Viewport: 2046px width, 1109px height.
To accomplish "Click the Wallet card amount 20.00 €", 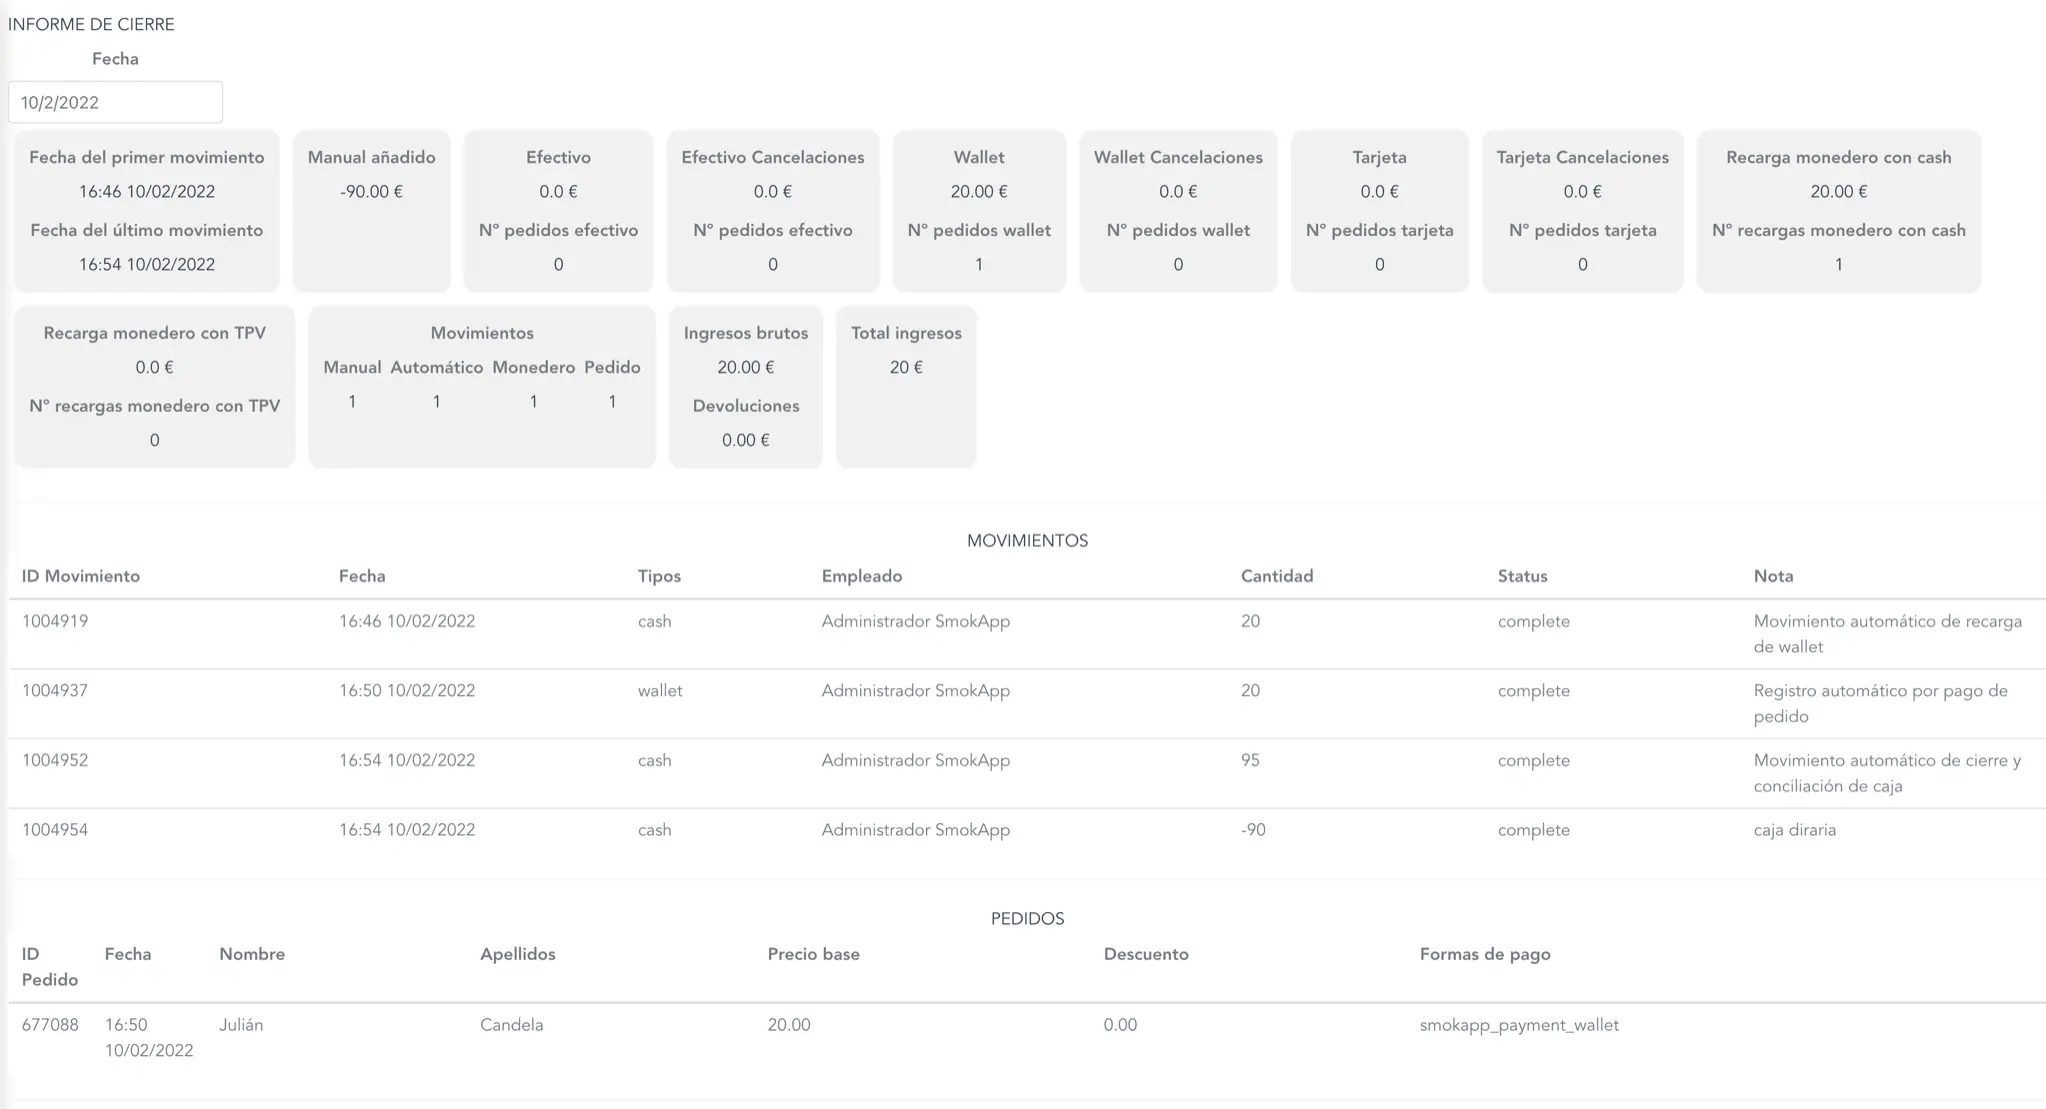I will [979, 191].
